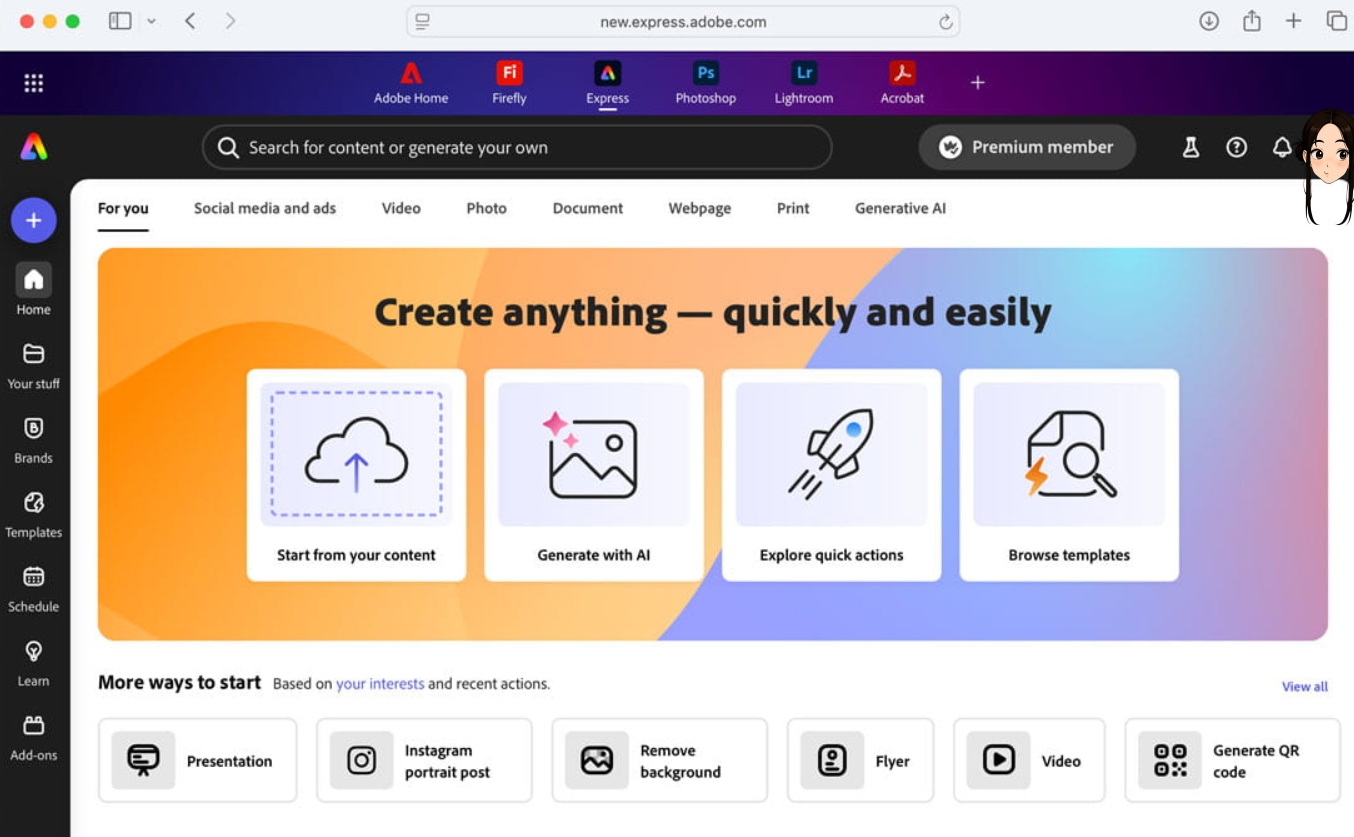Viewport: 1354px width, 837px height.
Task: Open Acrobat from the app bar
Action: point(902,84)
